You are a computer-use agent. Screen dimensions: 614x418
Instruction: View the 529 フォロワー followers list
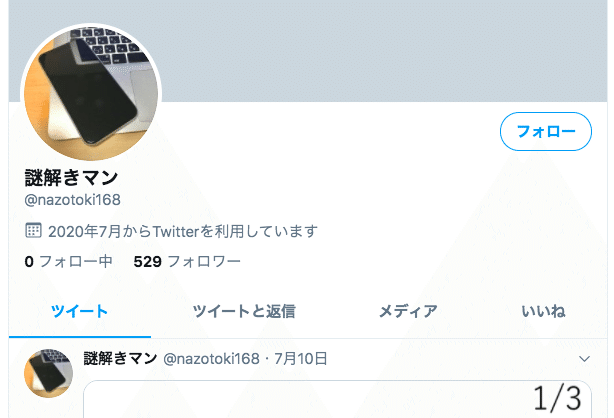(x=187, y=261)
